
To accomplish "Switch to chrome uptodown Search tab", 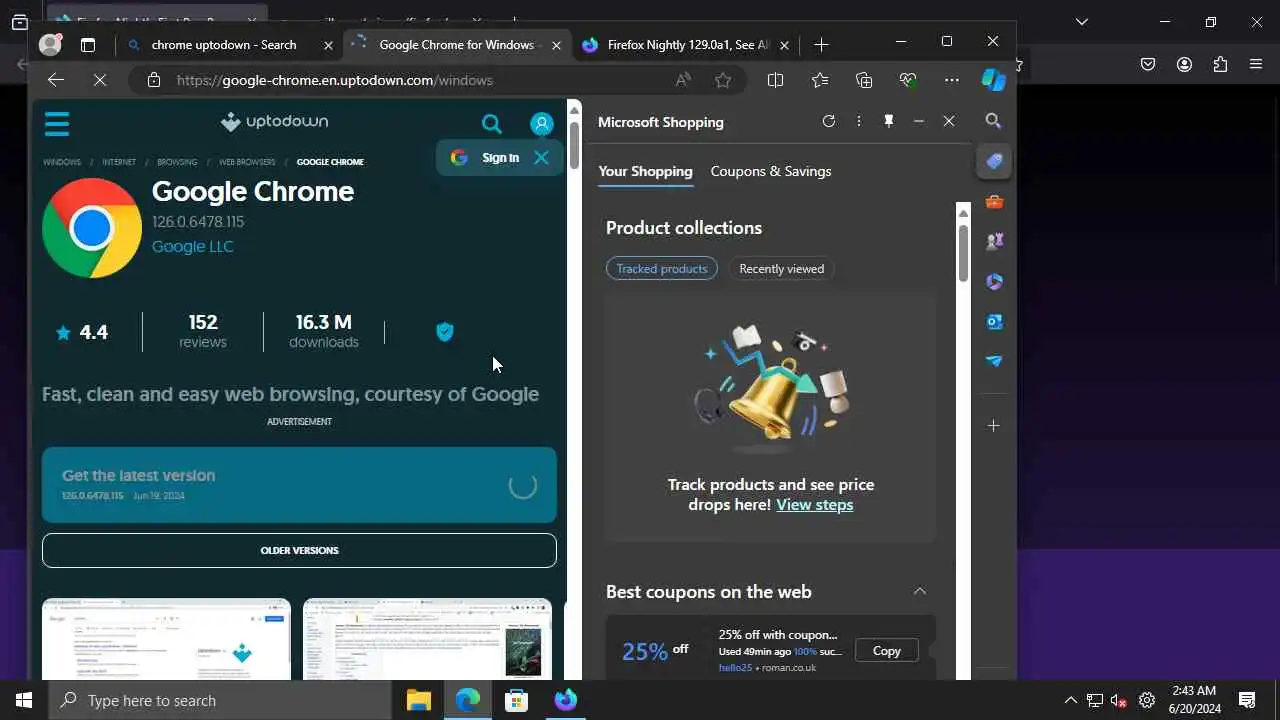I will tap(224, 45).
